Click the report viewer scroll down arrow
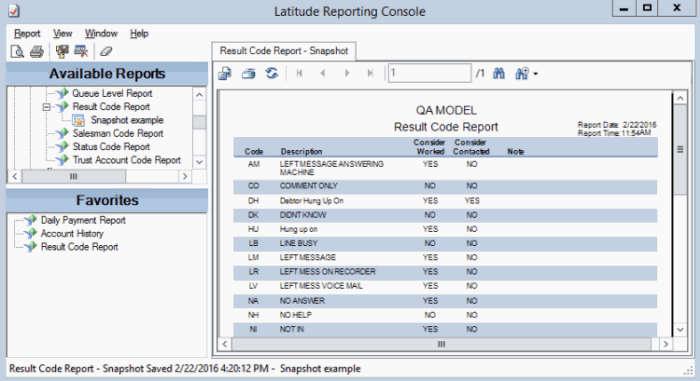This screenshot has width=700, height=381. click(680, 330)
